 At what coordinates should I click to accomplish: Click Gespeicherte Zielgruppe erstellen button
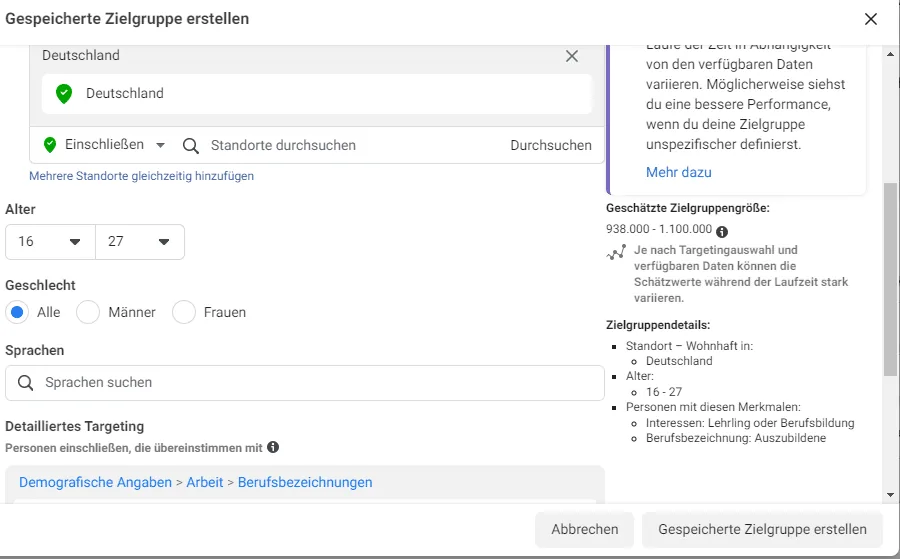[762, 529]
